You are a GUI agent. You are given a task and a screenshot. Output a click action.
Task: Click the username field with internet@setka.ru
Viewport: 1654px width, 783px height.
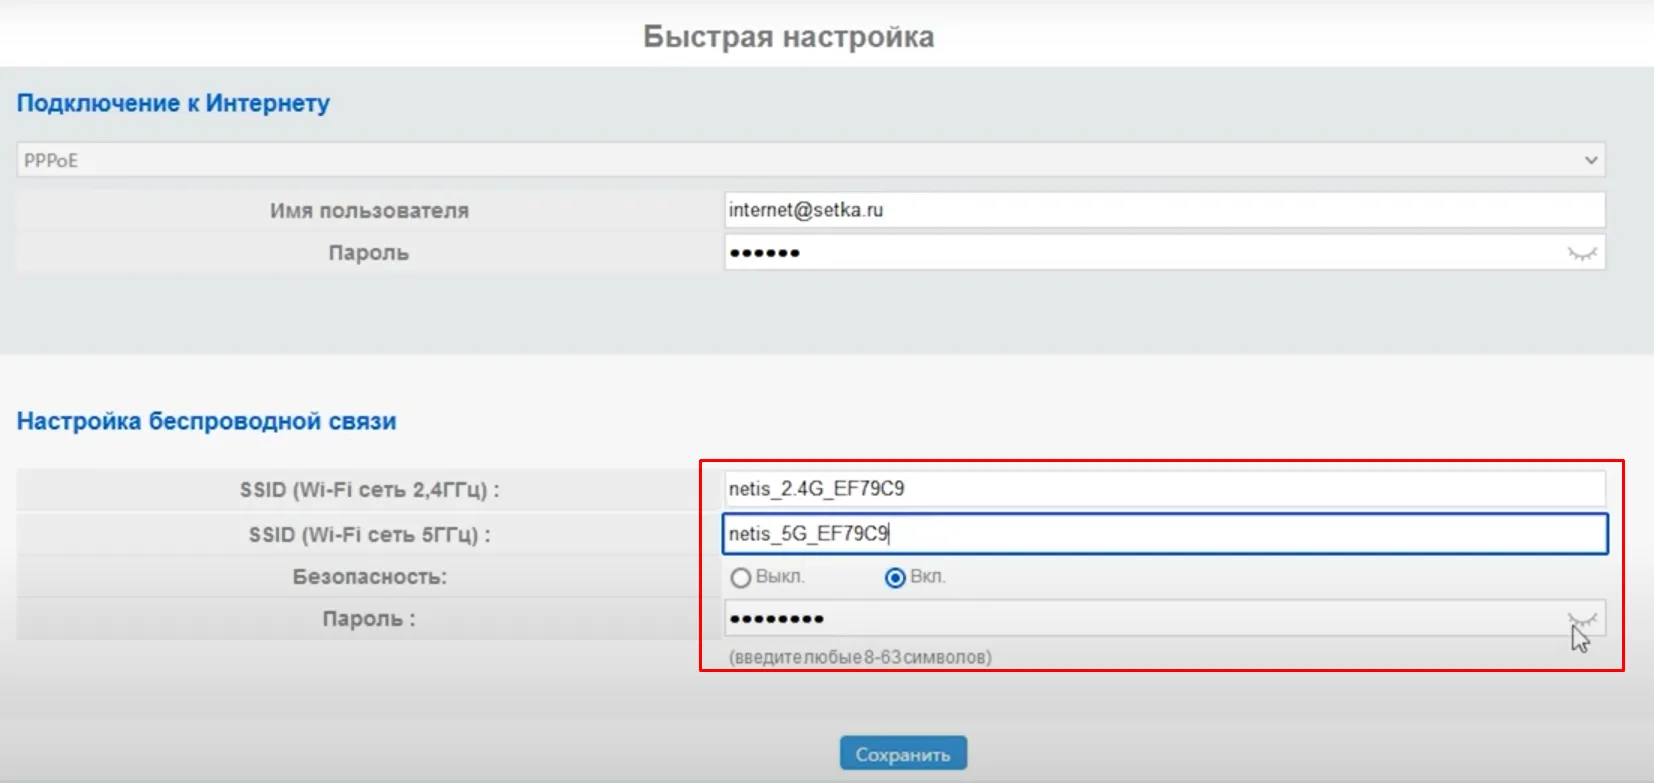1165,210
